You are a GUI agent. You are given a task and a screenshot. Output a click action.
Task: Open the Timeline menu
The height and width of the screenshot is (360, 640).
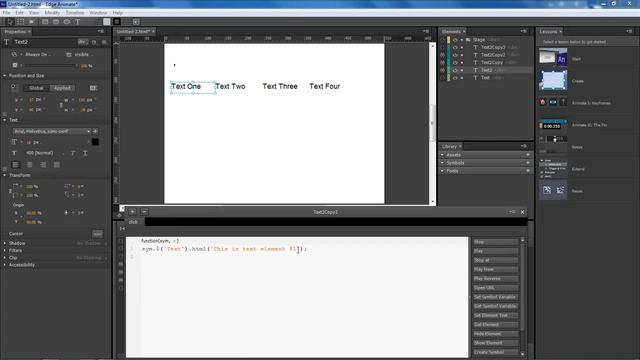click(x=75, y=13)
